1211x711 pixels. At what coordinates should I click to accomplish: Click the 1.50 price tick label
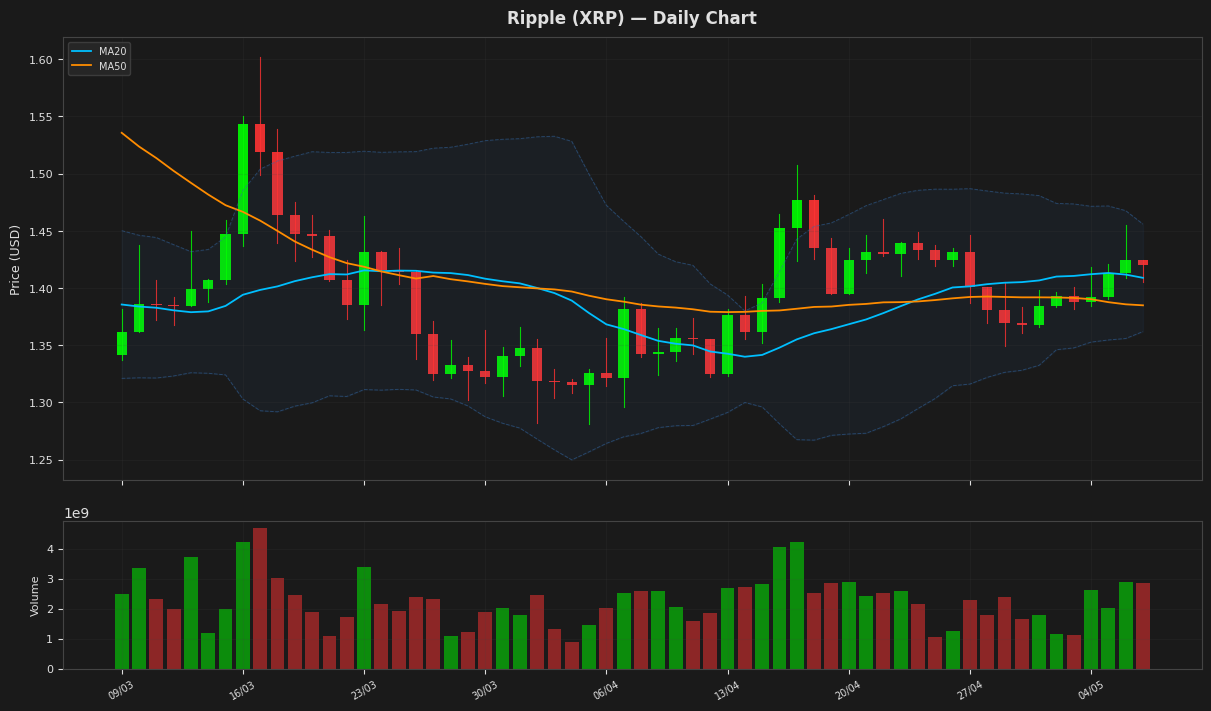pyautogui.click(x=40, y=174)
